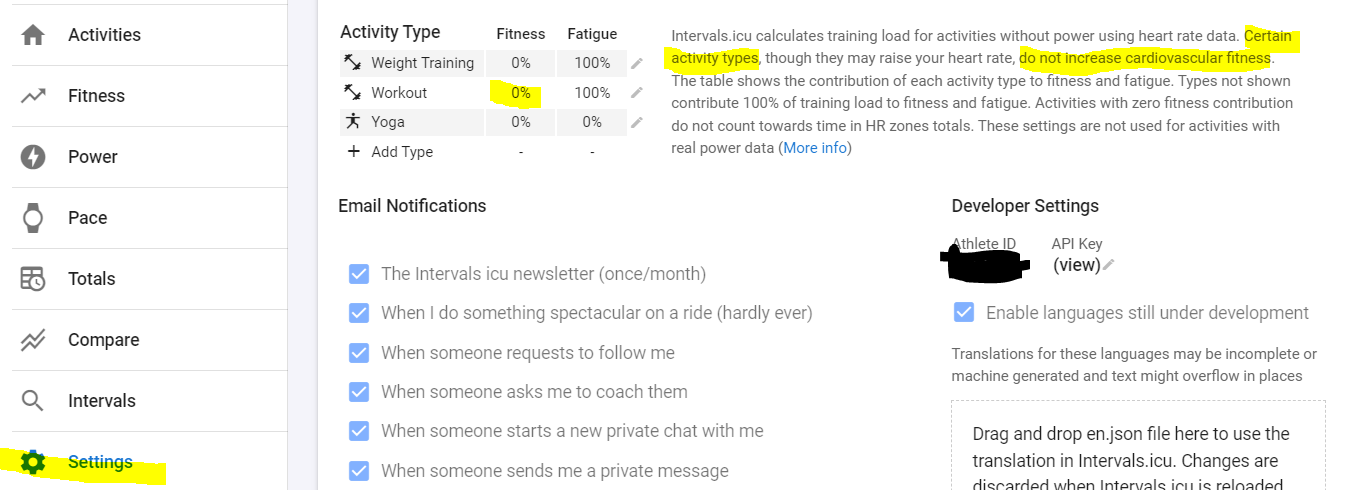Image resolution: width=1350 pixels, height=490 pixels.
Task: Open the Power lightning bolt icon
Action: [x=33, y=157]
